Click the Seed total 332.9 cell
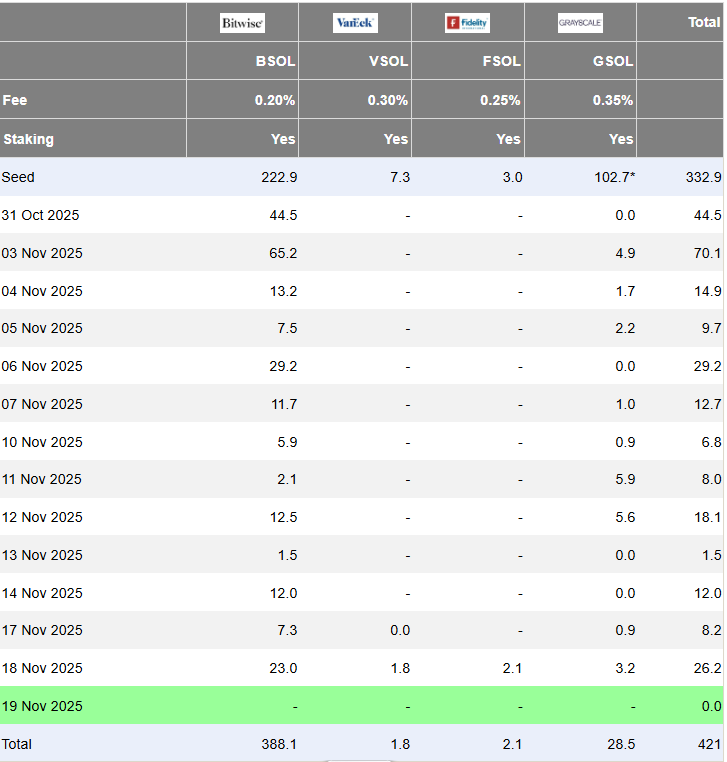727x762 pixels. (x=702, y=177)
